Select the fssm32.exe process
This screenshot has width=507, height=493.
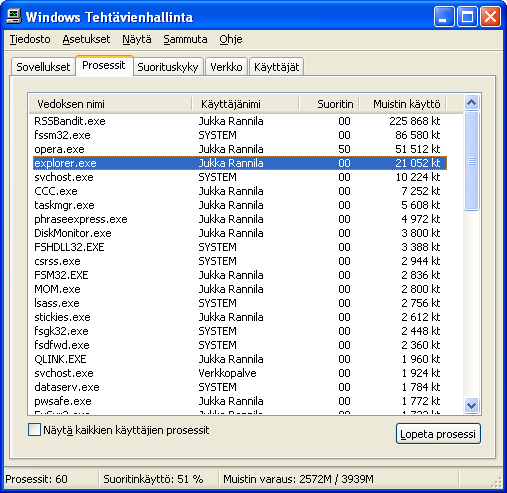240,135
